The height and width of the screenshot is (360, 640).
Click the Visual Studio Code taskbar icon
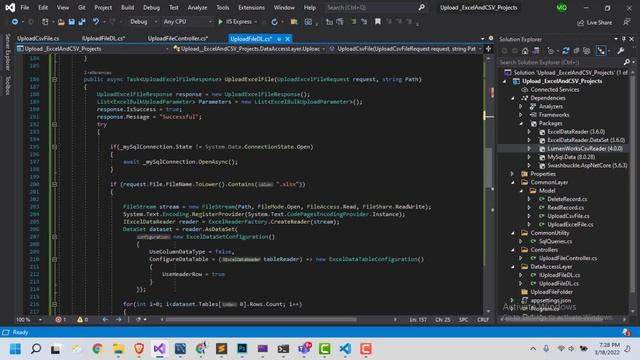[345, 349]
